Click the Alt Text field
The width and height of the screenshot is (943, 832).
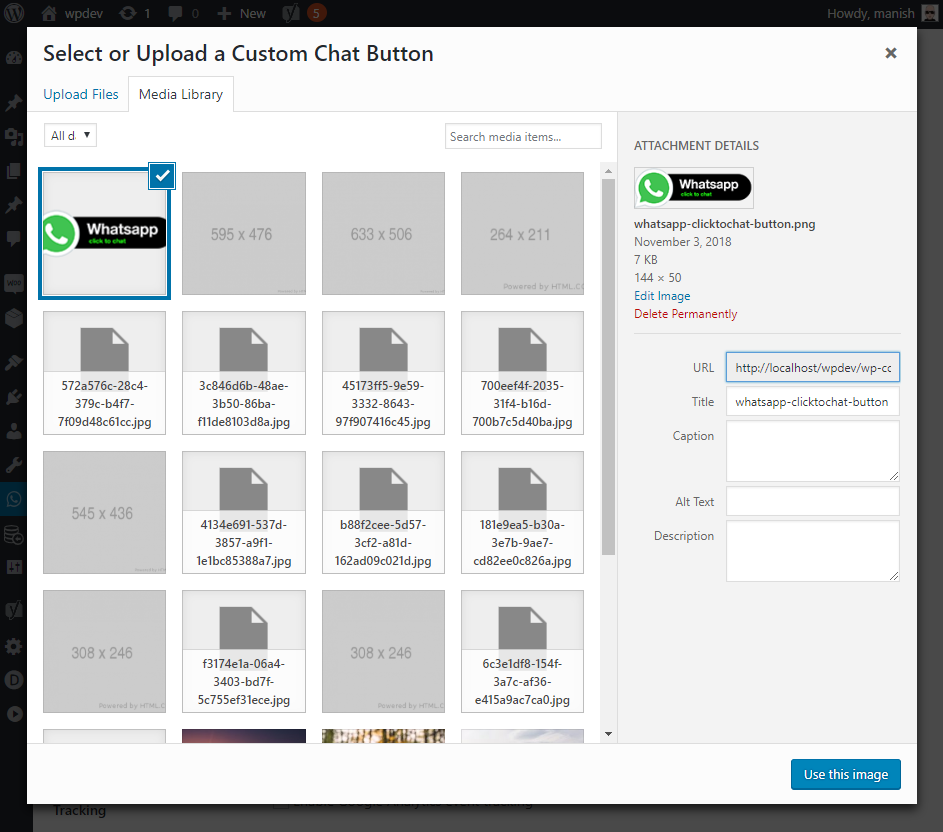(812, 502)
